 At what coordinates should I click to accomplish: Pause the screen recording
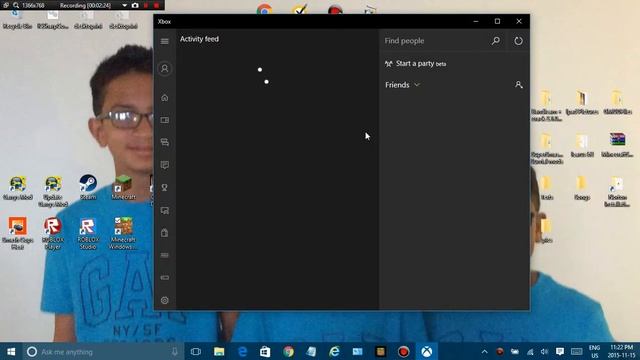tap(146, 5)
